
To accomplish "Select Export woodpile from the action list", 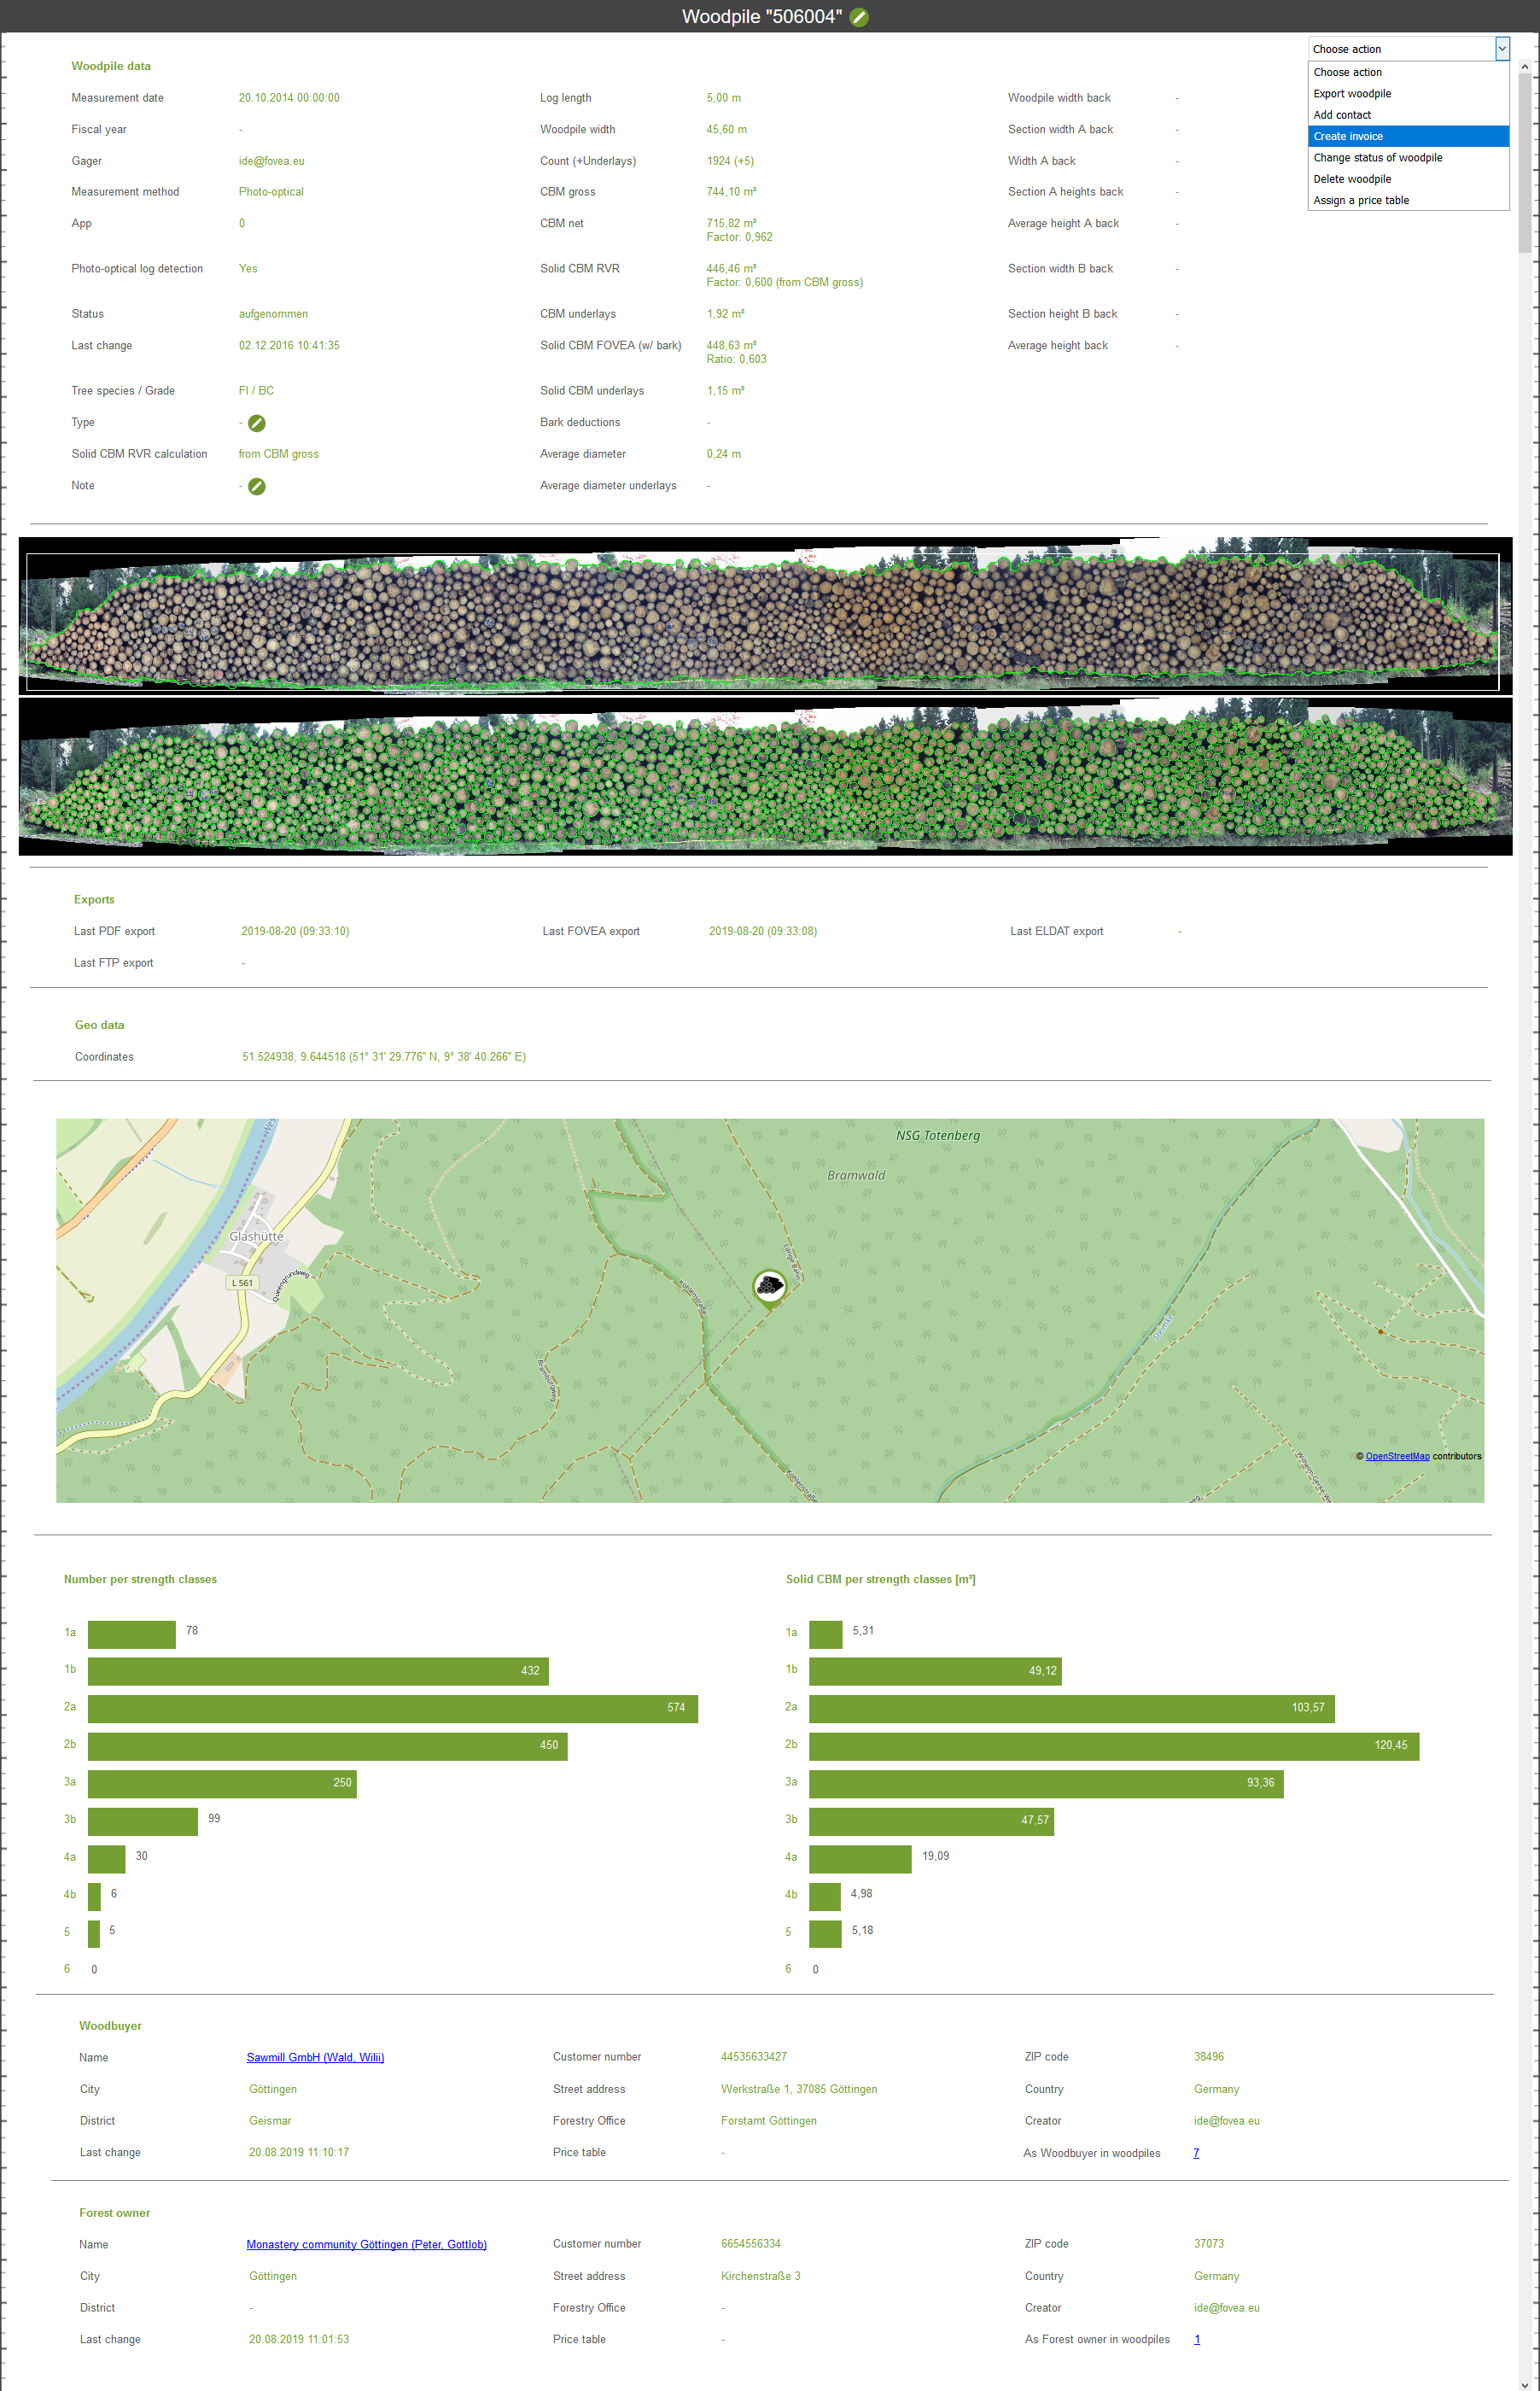I will (1352, 94).
